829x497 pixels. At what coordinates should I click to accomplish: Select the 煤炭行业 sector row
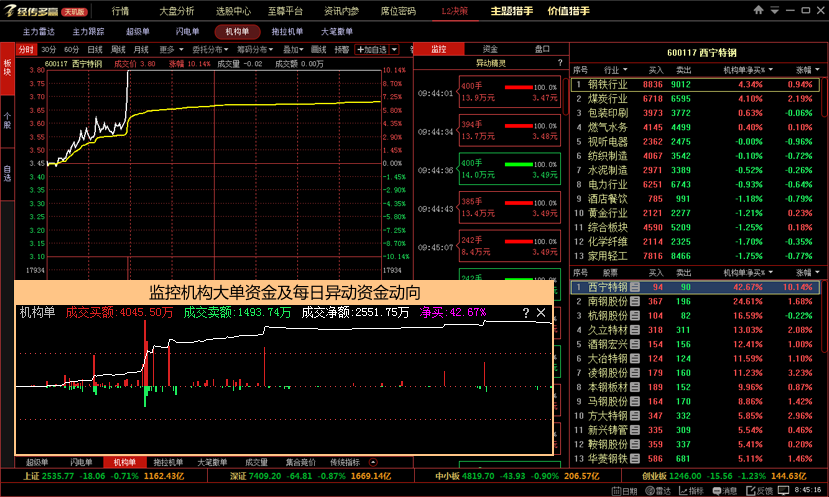click(695, 98)
